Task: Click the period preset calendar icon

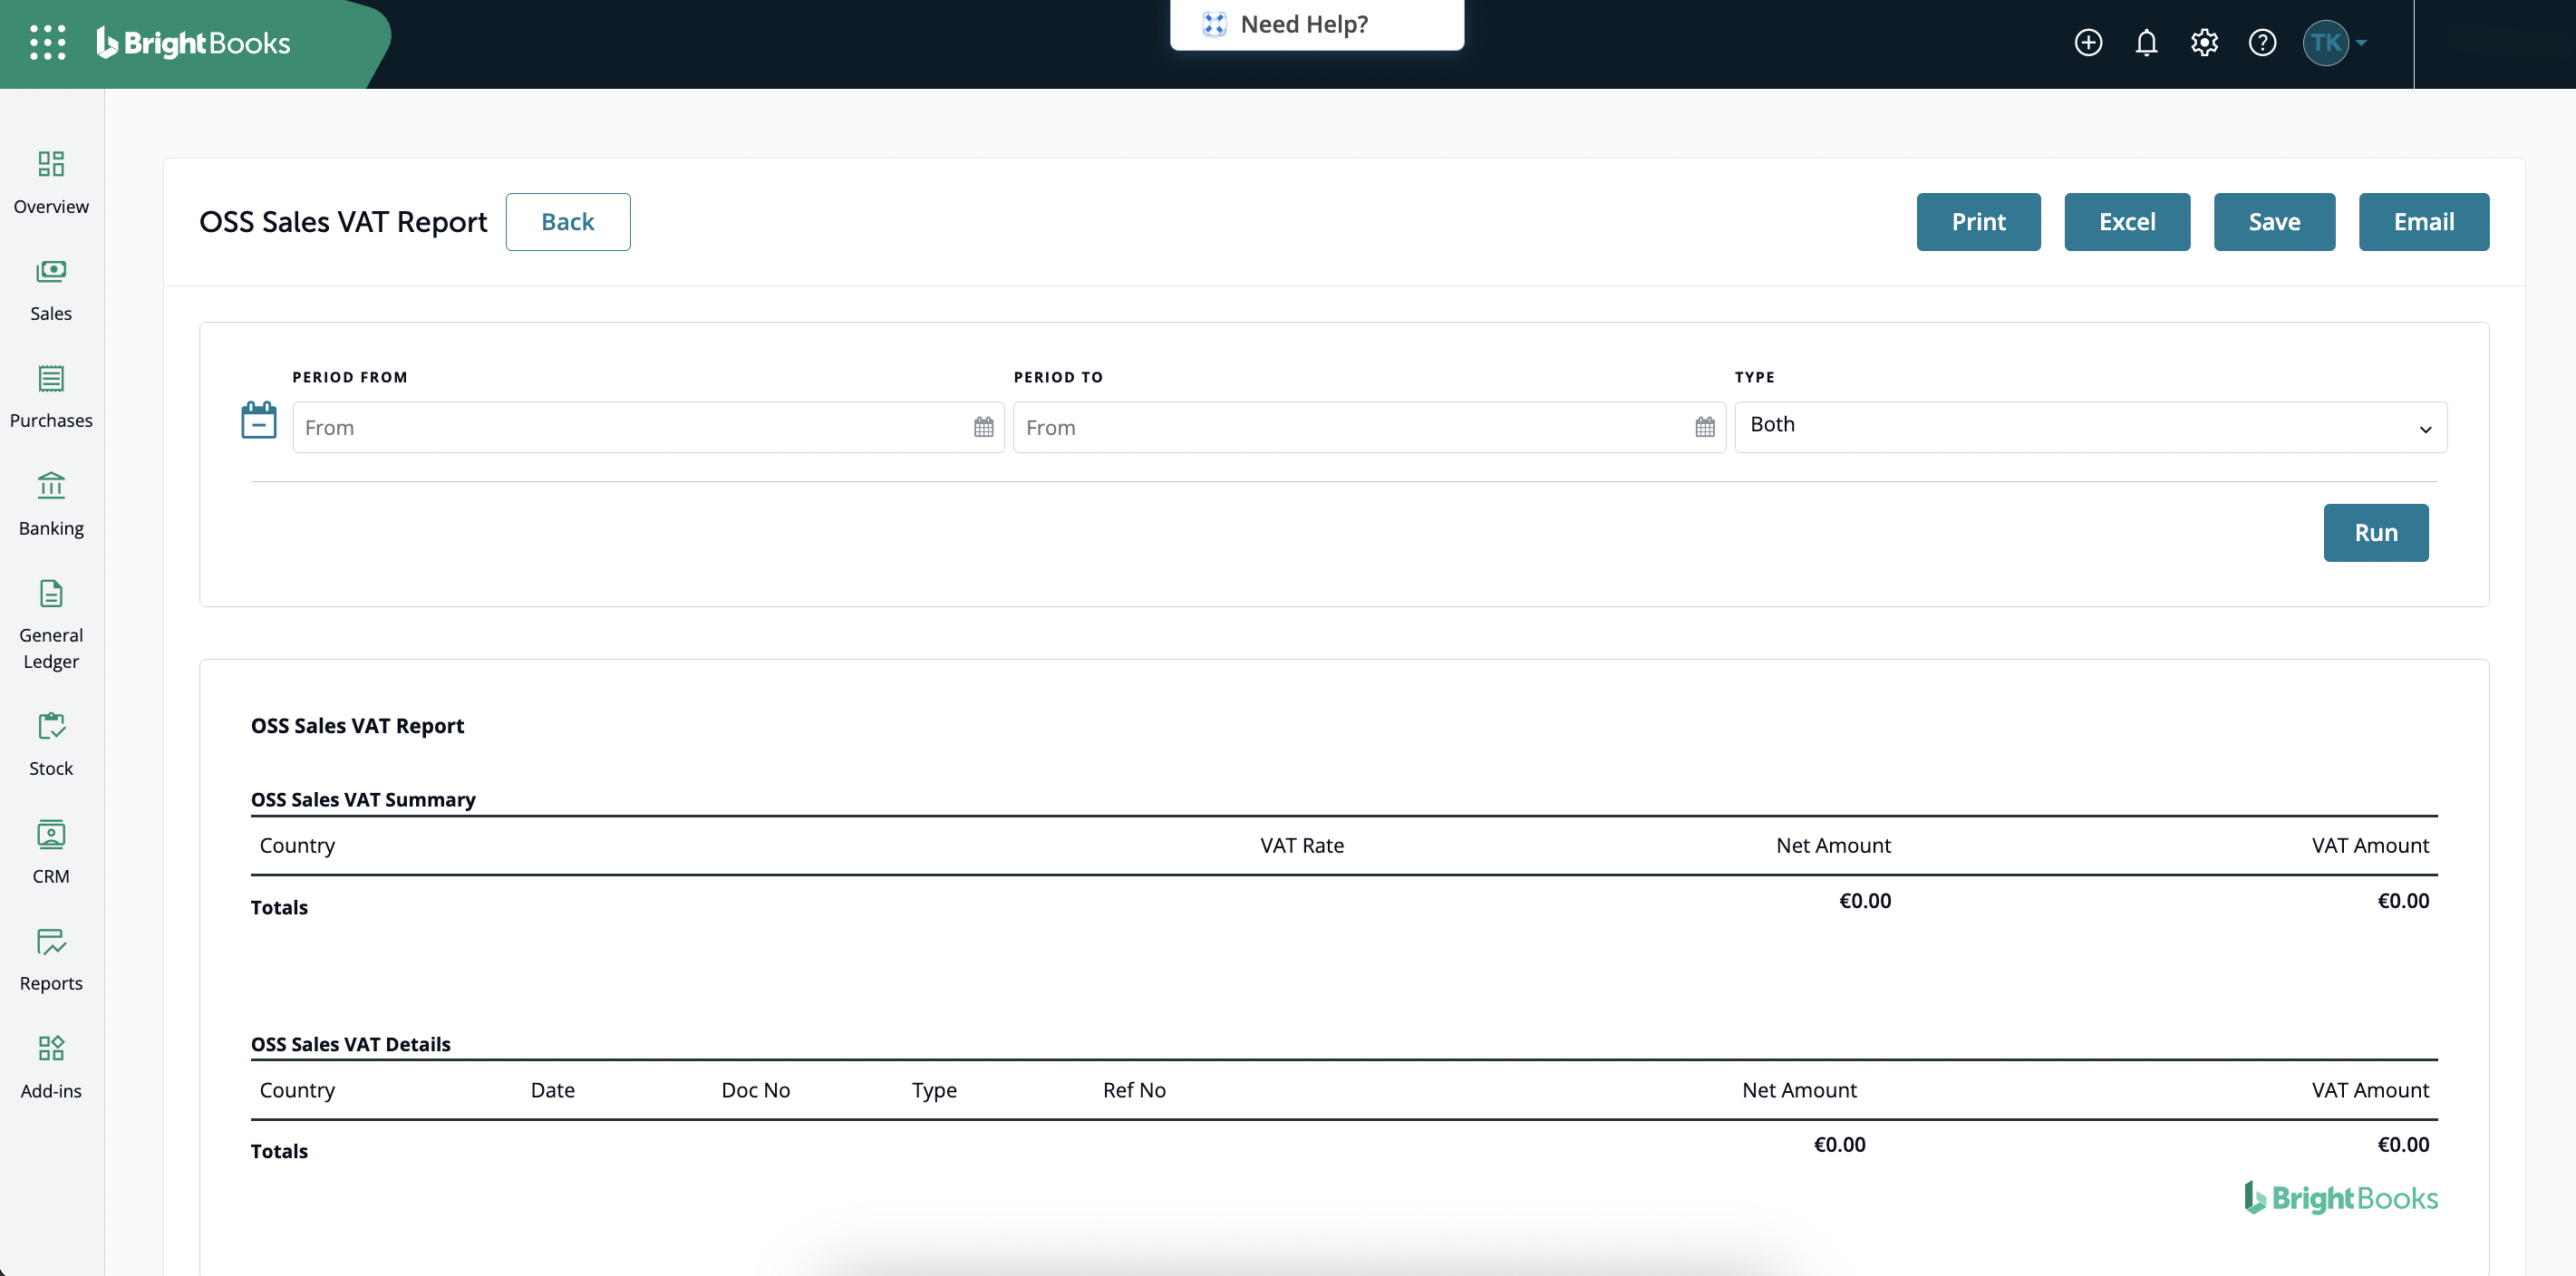Action: click(259, 421)
